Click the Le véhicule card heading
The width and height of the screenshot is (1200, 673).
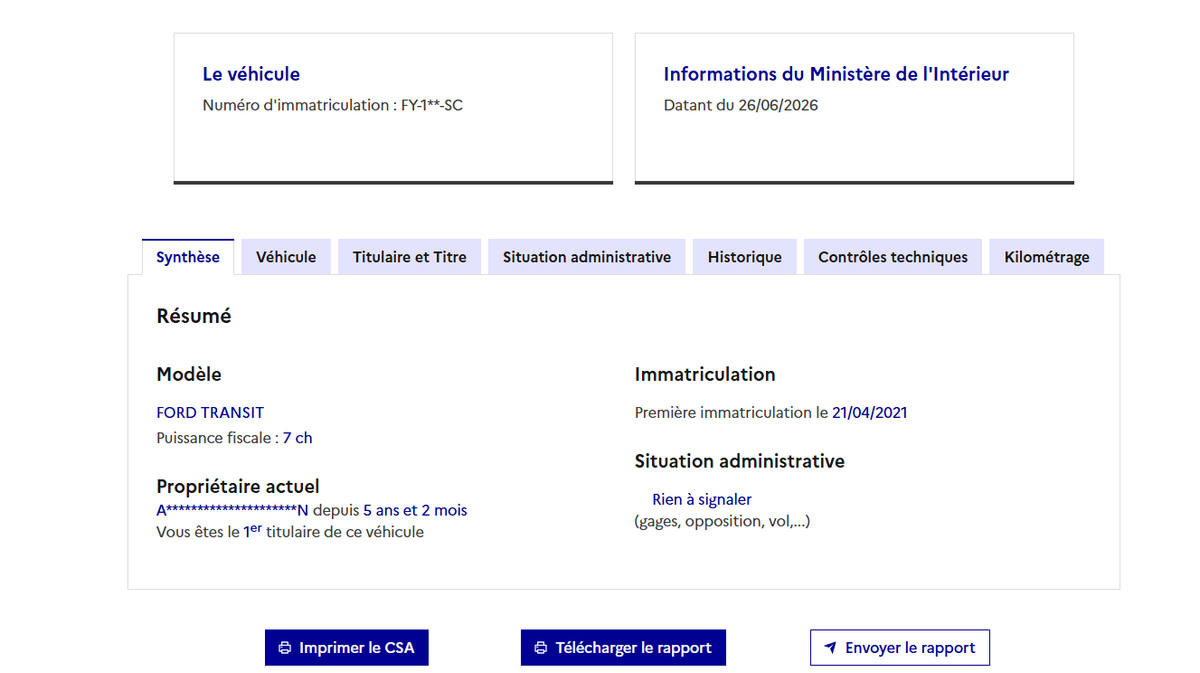251,74
